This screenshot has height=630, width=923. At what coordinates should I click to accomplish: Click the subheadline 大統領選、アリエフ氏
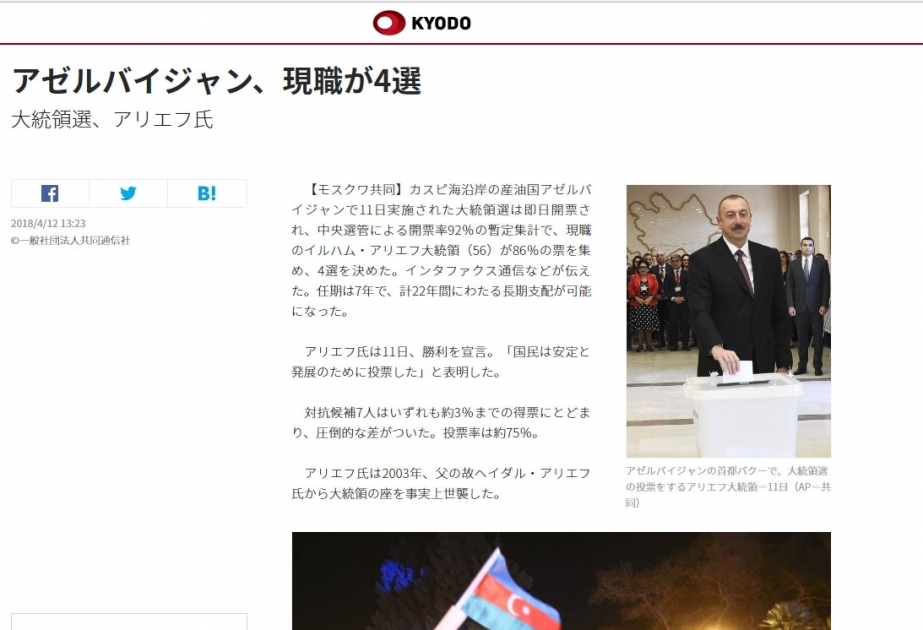click(112, 120)
